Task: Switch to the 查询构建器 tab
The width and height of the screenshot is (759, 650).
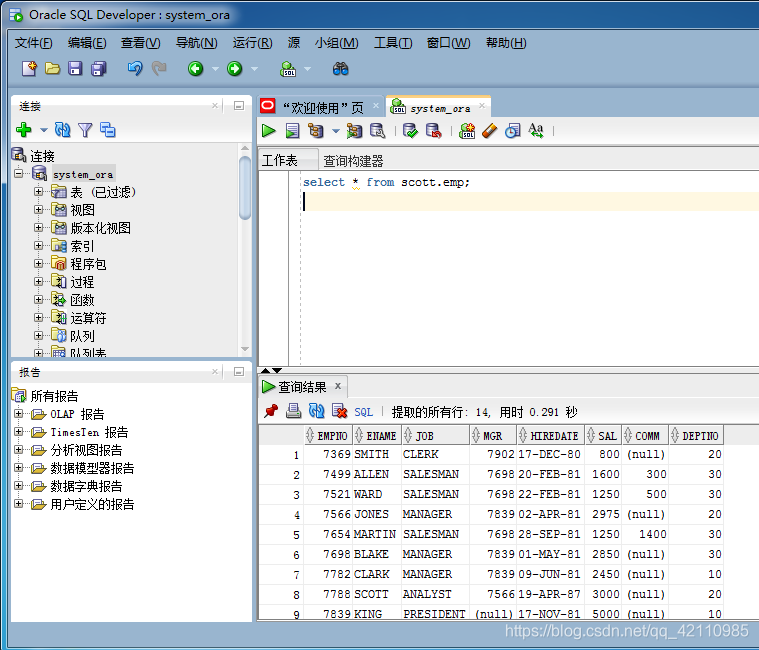Action: click(353, 161)
